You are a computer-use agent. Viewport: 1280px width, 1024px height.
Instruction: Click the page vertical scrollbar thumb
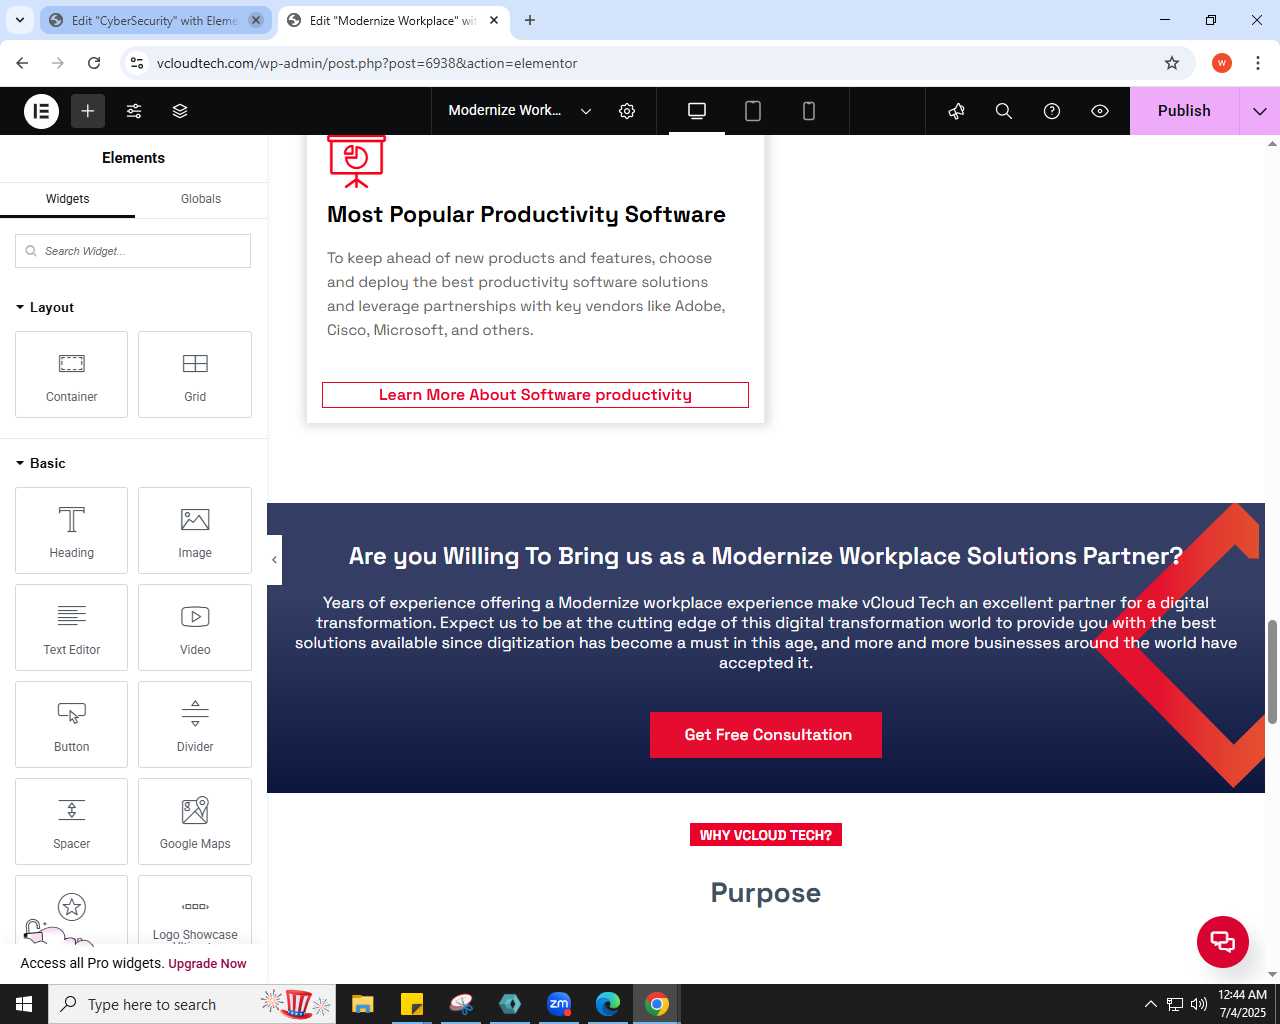[x=1272, y=672]
